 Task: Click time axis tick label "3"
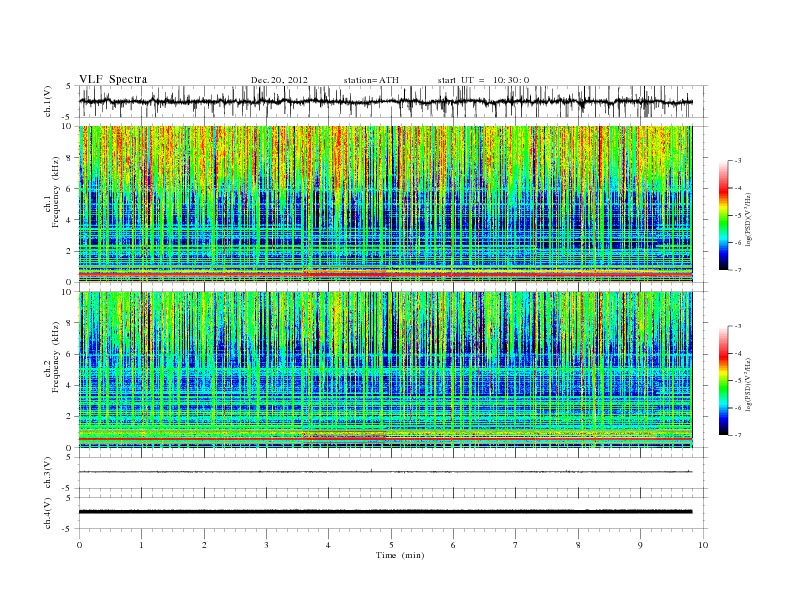[x=266, y=545]
